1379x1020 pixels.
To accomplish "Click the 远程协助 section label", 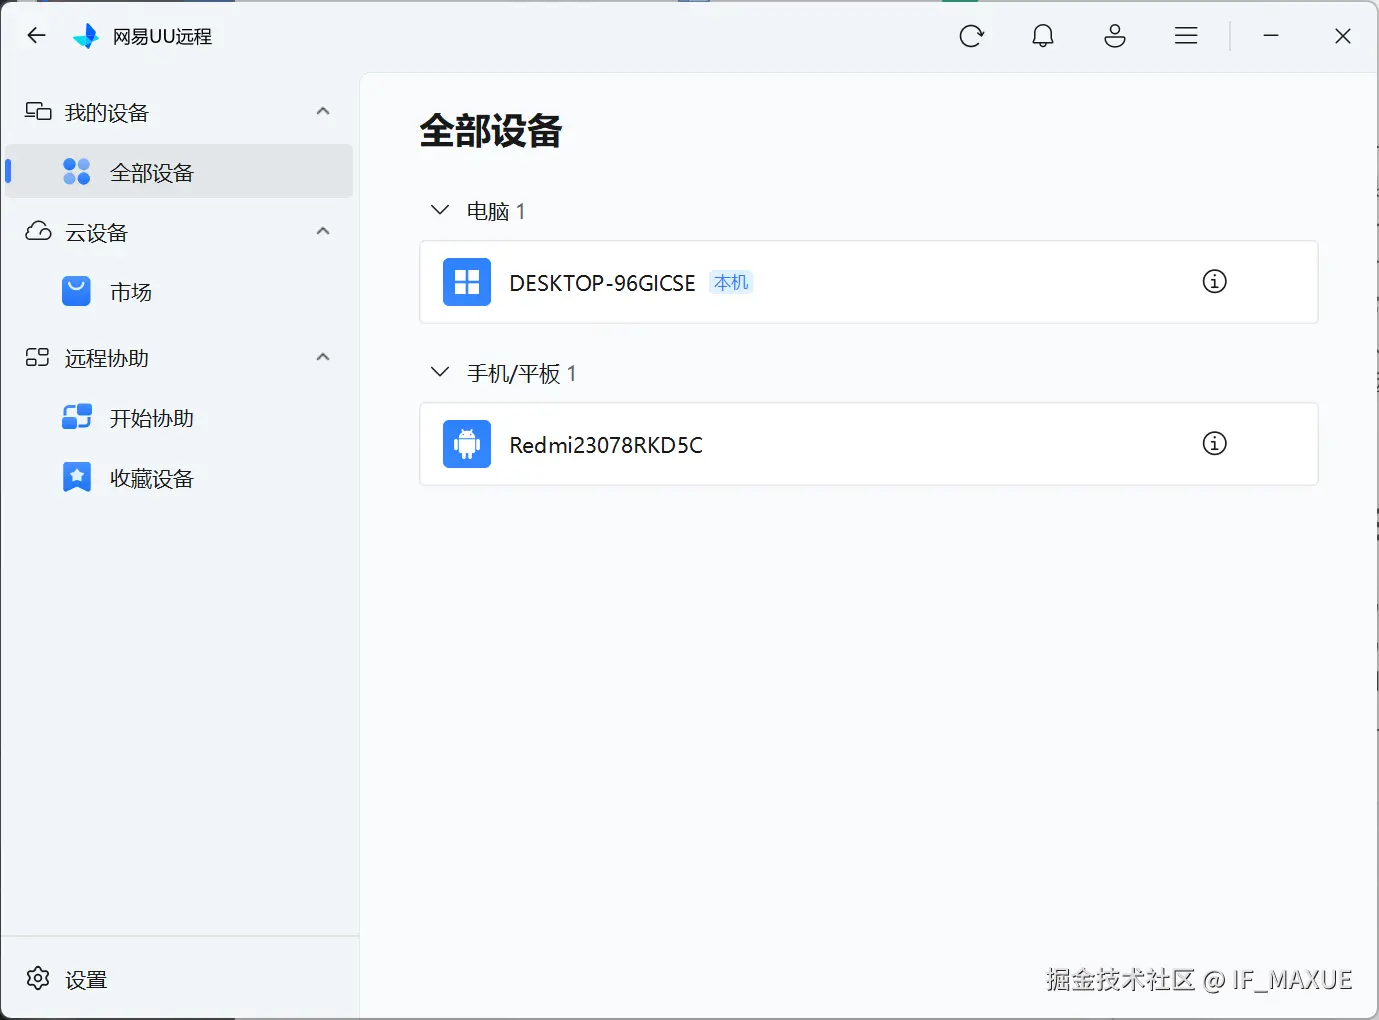I will click(107, 358).
